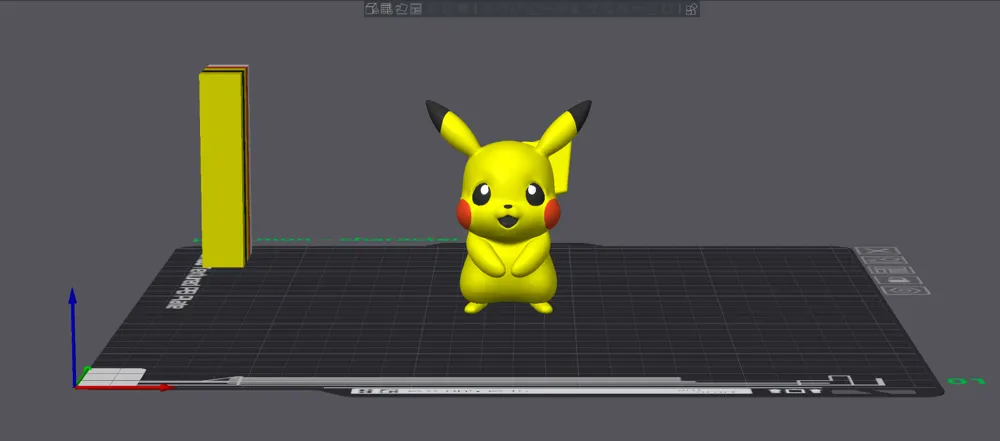Click the plate's arrange objects icon
The width and height of the screenshot is (1000, 441).
pos(892,270)
